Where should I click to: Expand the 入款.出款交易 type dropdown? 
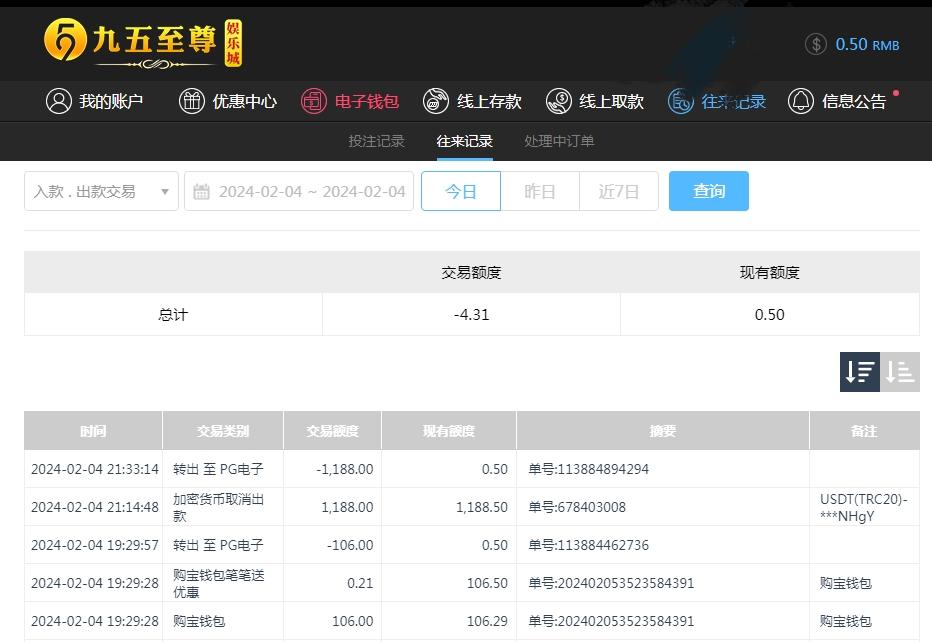101,191
